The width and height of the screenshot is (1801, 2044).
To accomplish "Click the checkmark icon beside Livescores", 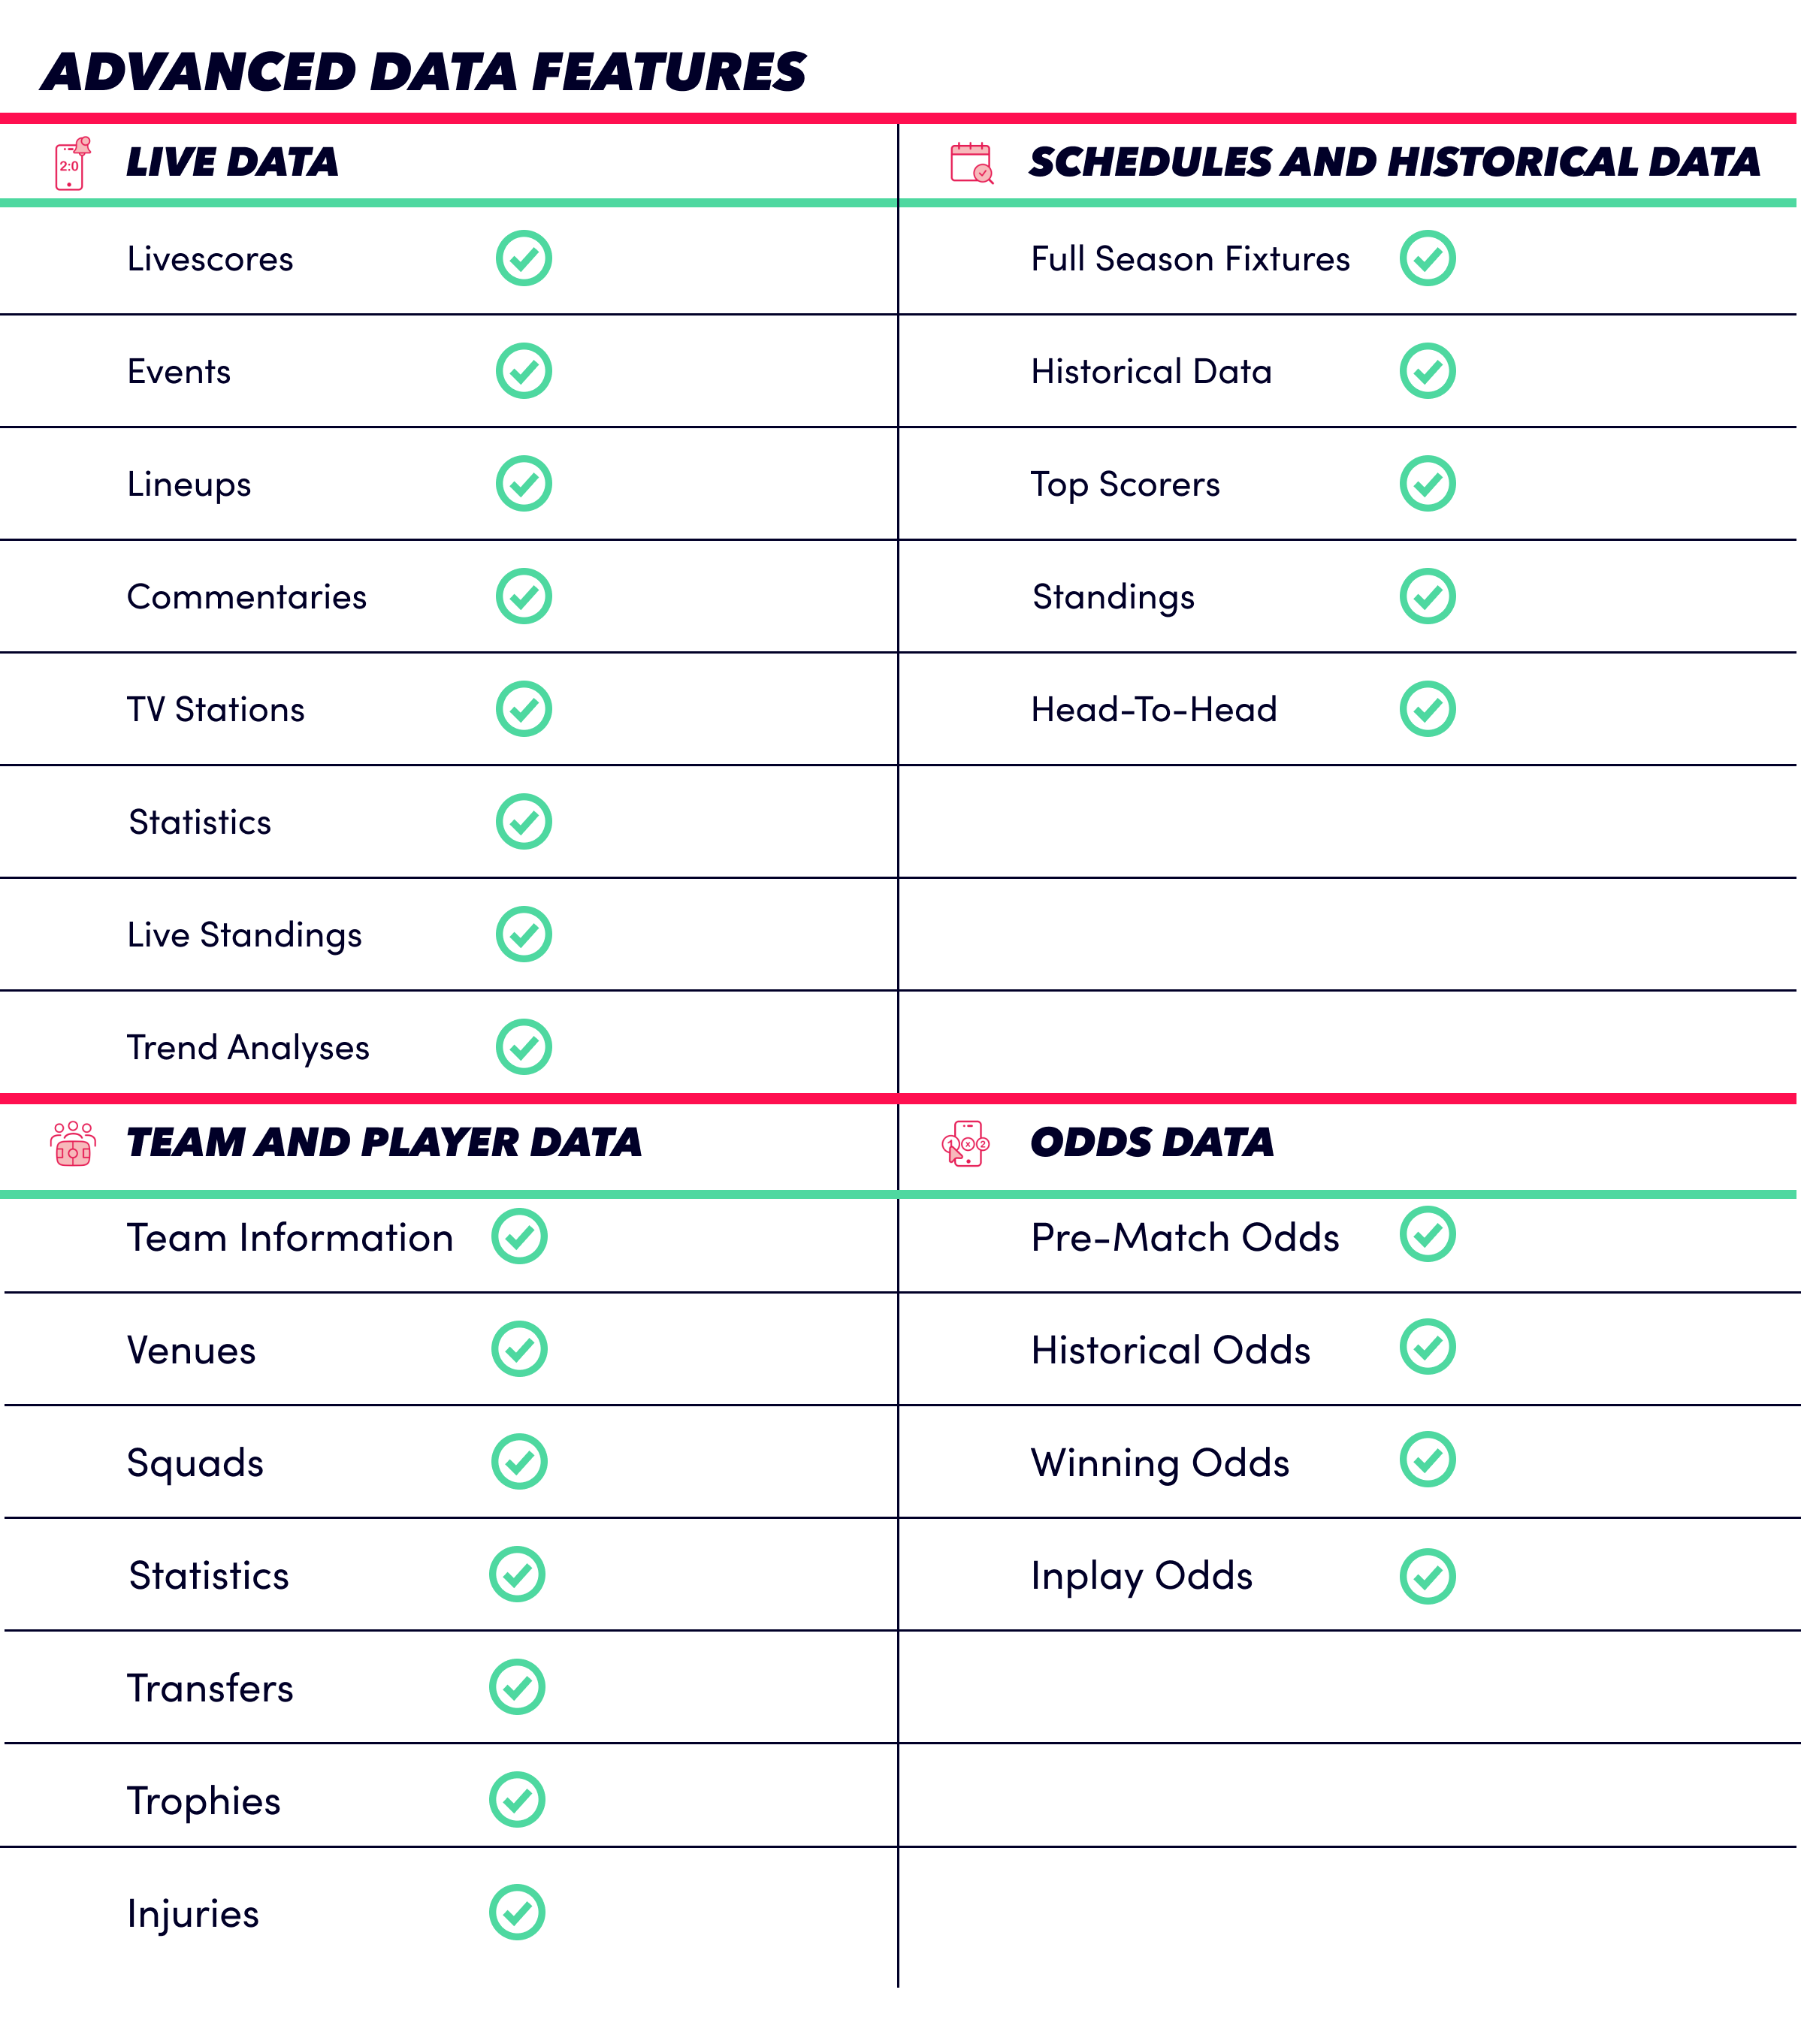I will [524, 258].
